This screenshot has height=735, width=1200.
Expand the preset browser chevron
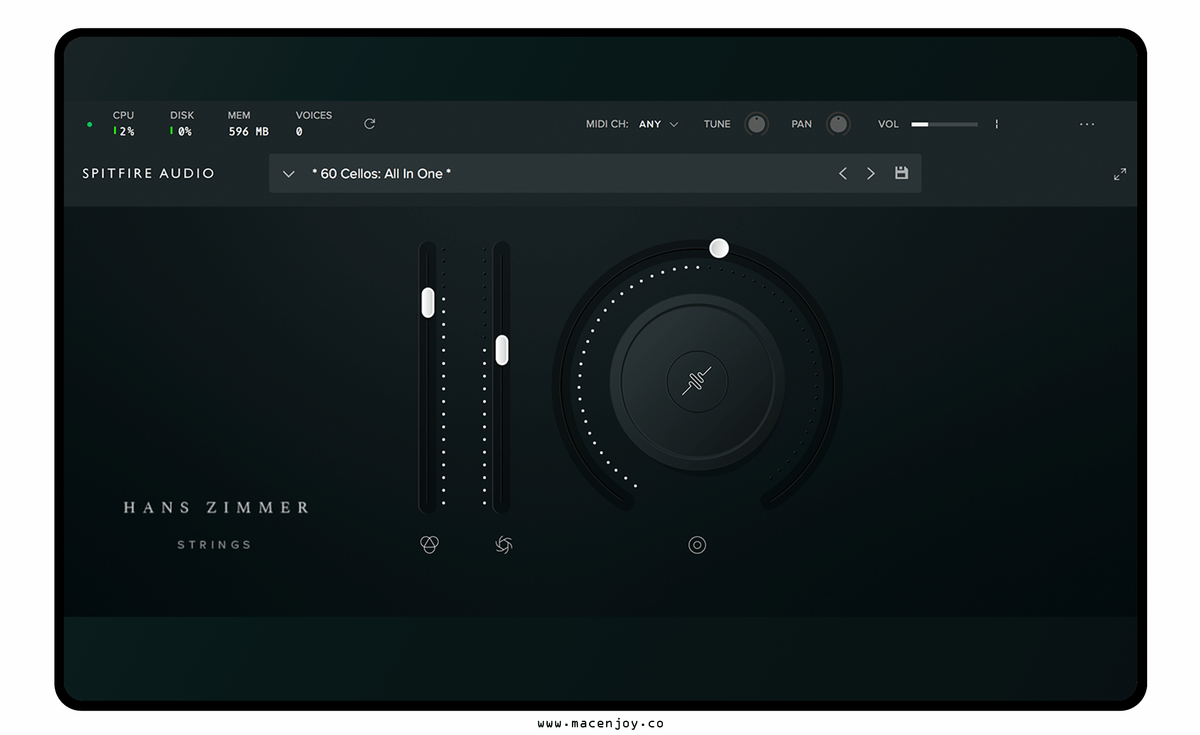pos(289,174)
